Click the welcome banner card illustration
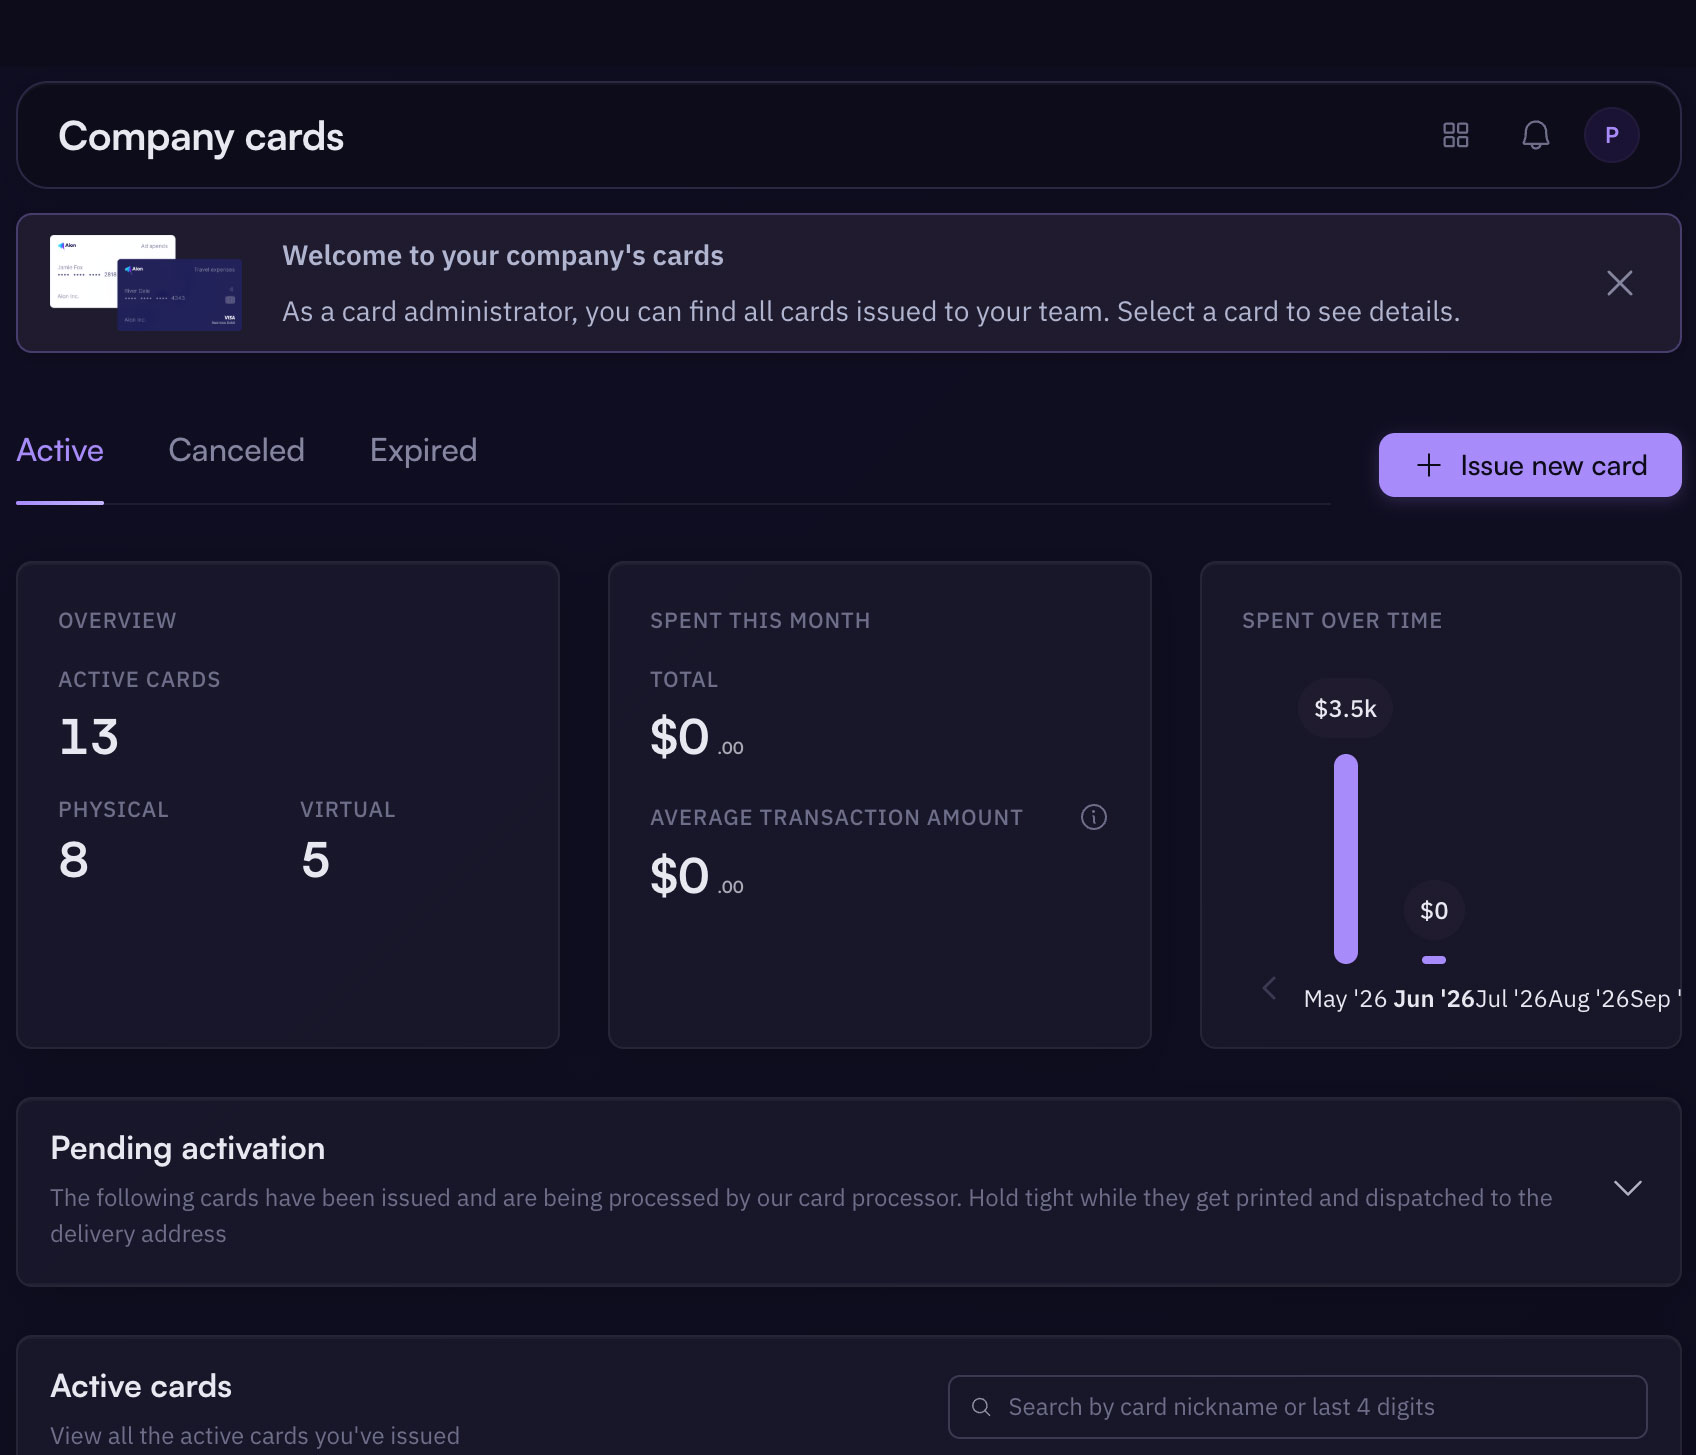1696x1455 pixels. tap(146, 283)
